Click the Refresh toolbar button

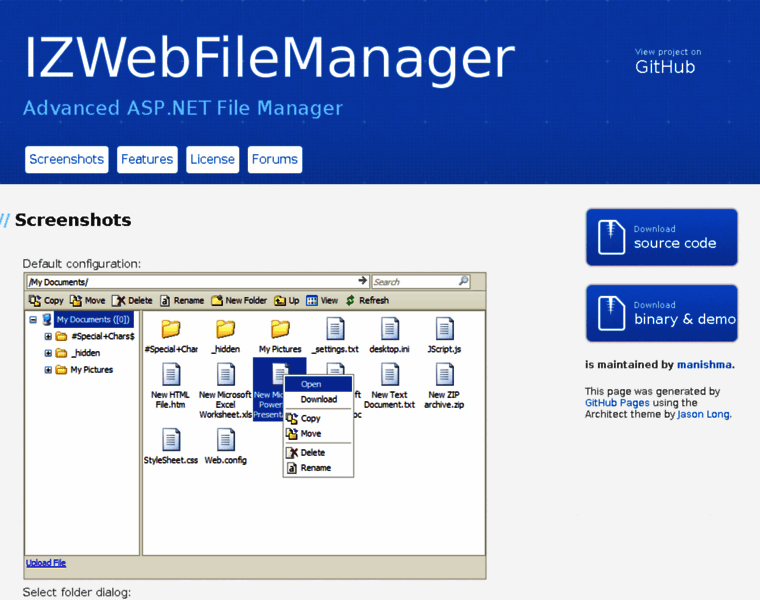pyautogui.click(x=367, y=300)
